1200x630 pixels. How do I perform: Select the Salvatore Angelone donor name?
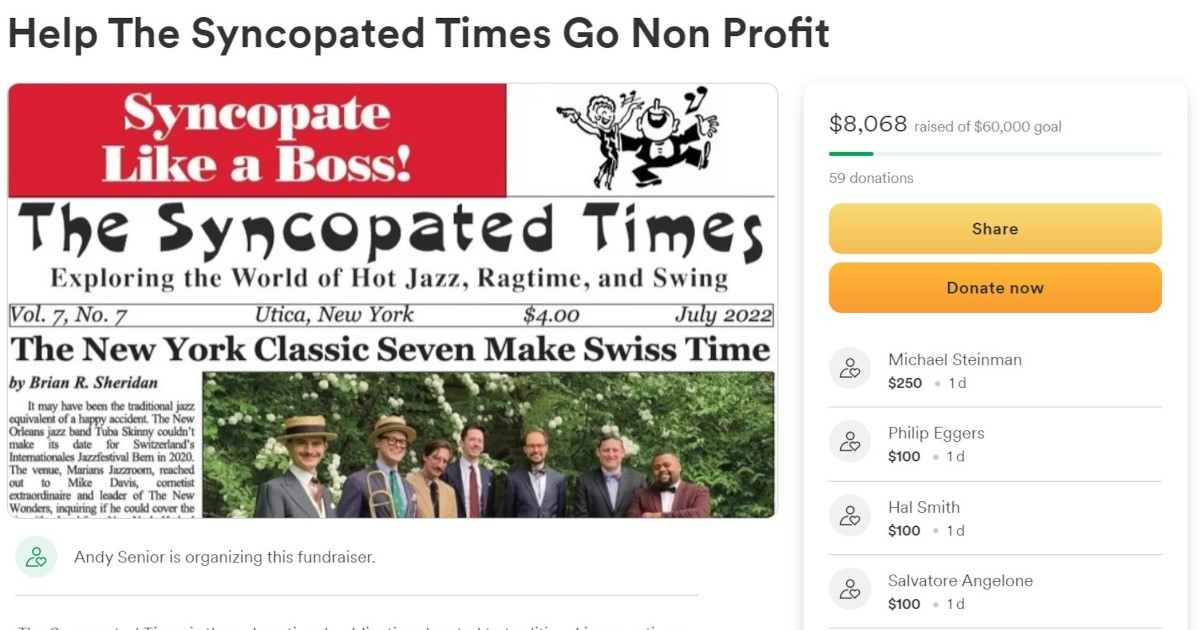click(960, 581)
